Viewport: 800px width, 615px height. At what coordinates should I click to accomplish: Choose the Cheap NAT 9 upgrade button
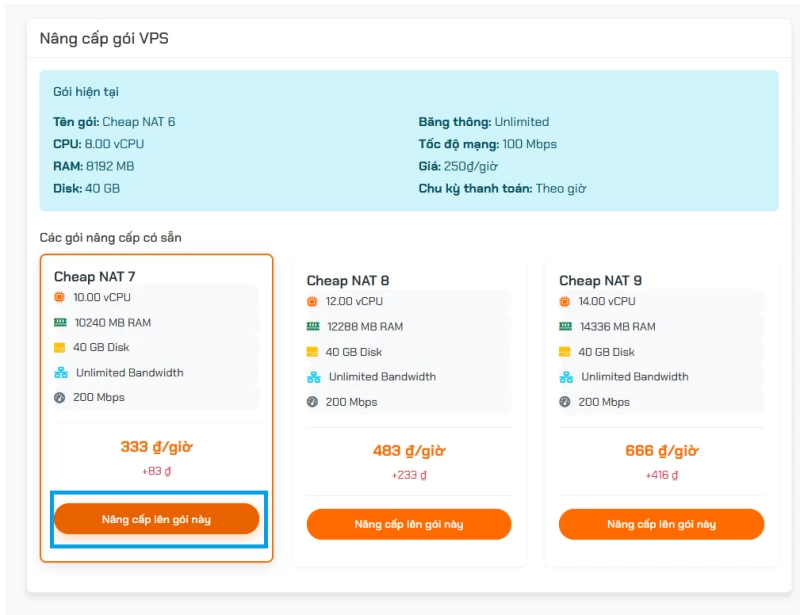click(x=661, y=524)
